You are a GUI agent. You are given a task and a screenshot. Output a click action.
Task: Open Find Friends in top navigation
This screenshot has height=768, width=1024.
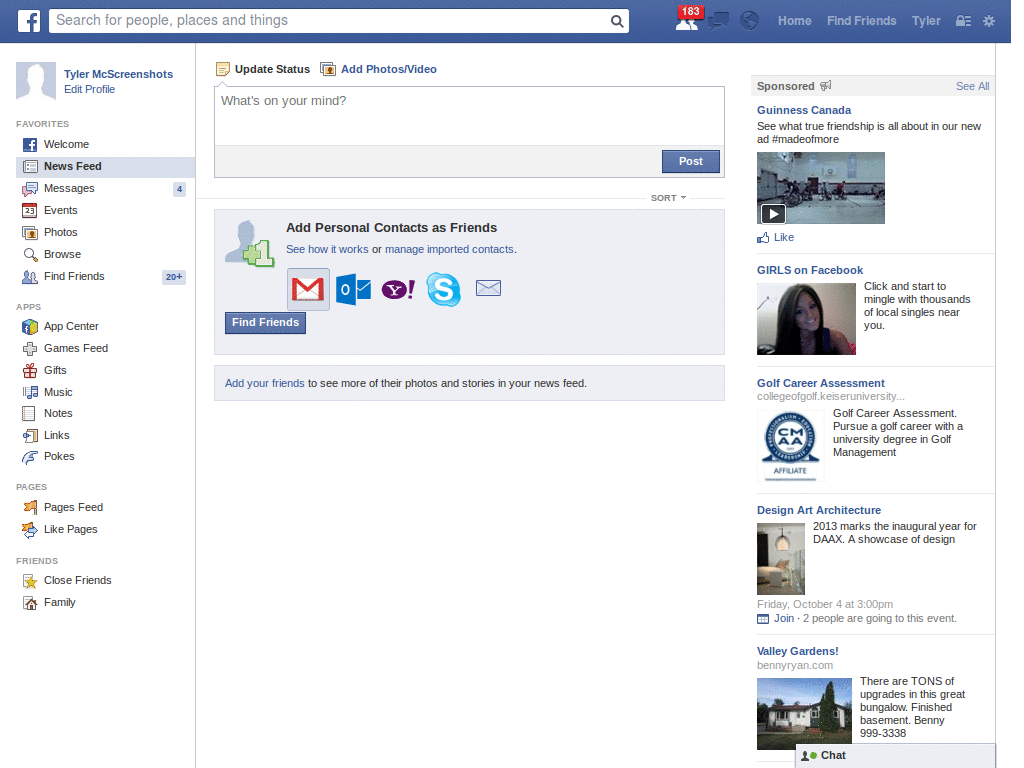click(x=861, y=21)
